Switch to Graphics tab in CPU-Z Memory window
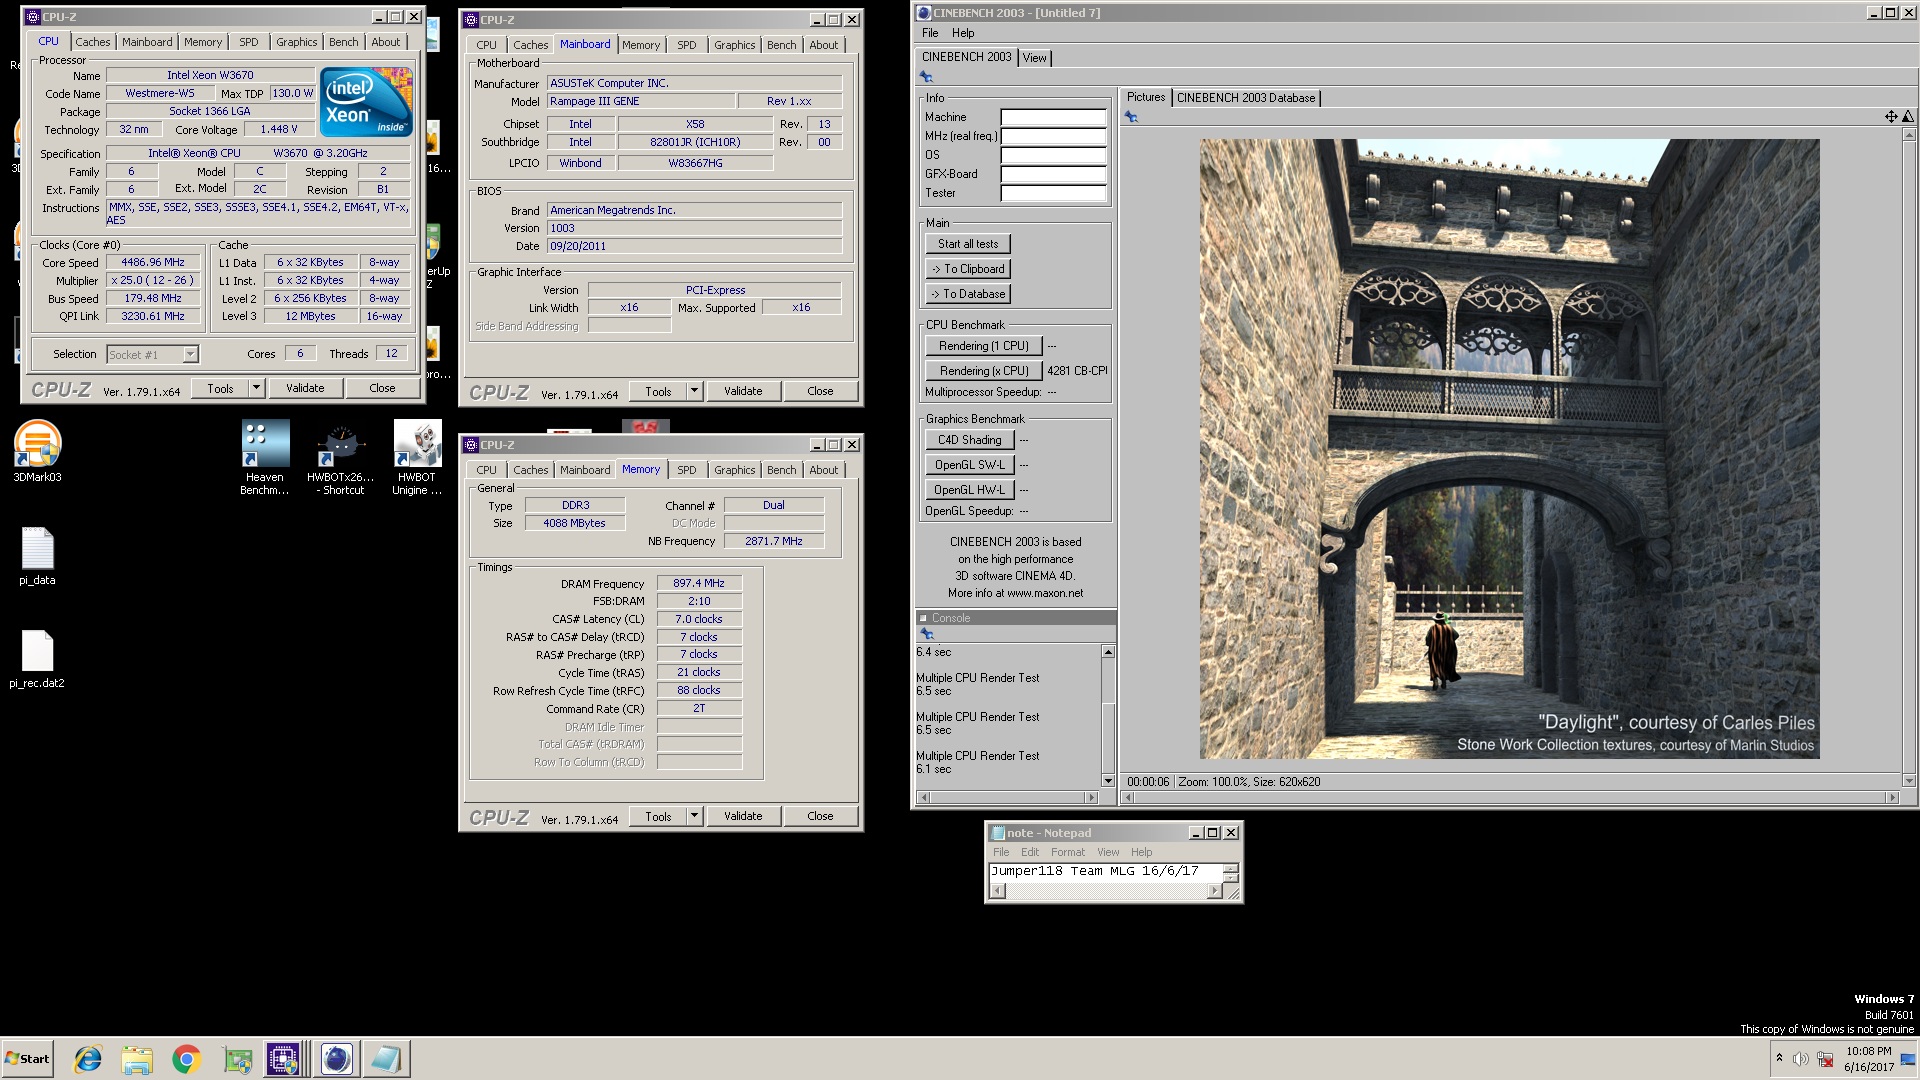This screenshot has height=1080, width=1920. (x=734, y=470)
